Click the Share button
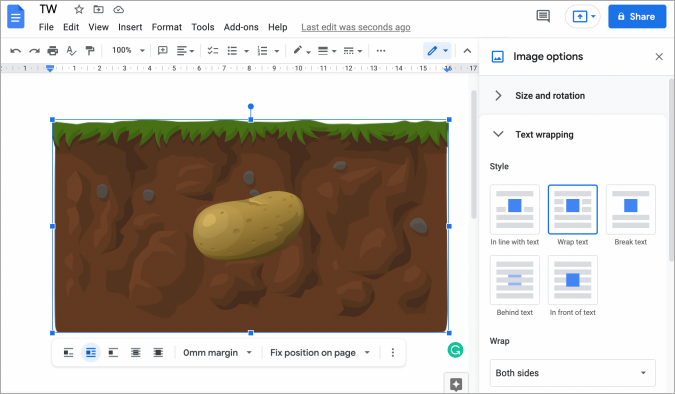This screenshot has height=394, width=675. click(637, 16)
